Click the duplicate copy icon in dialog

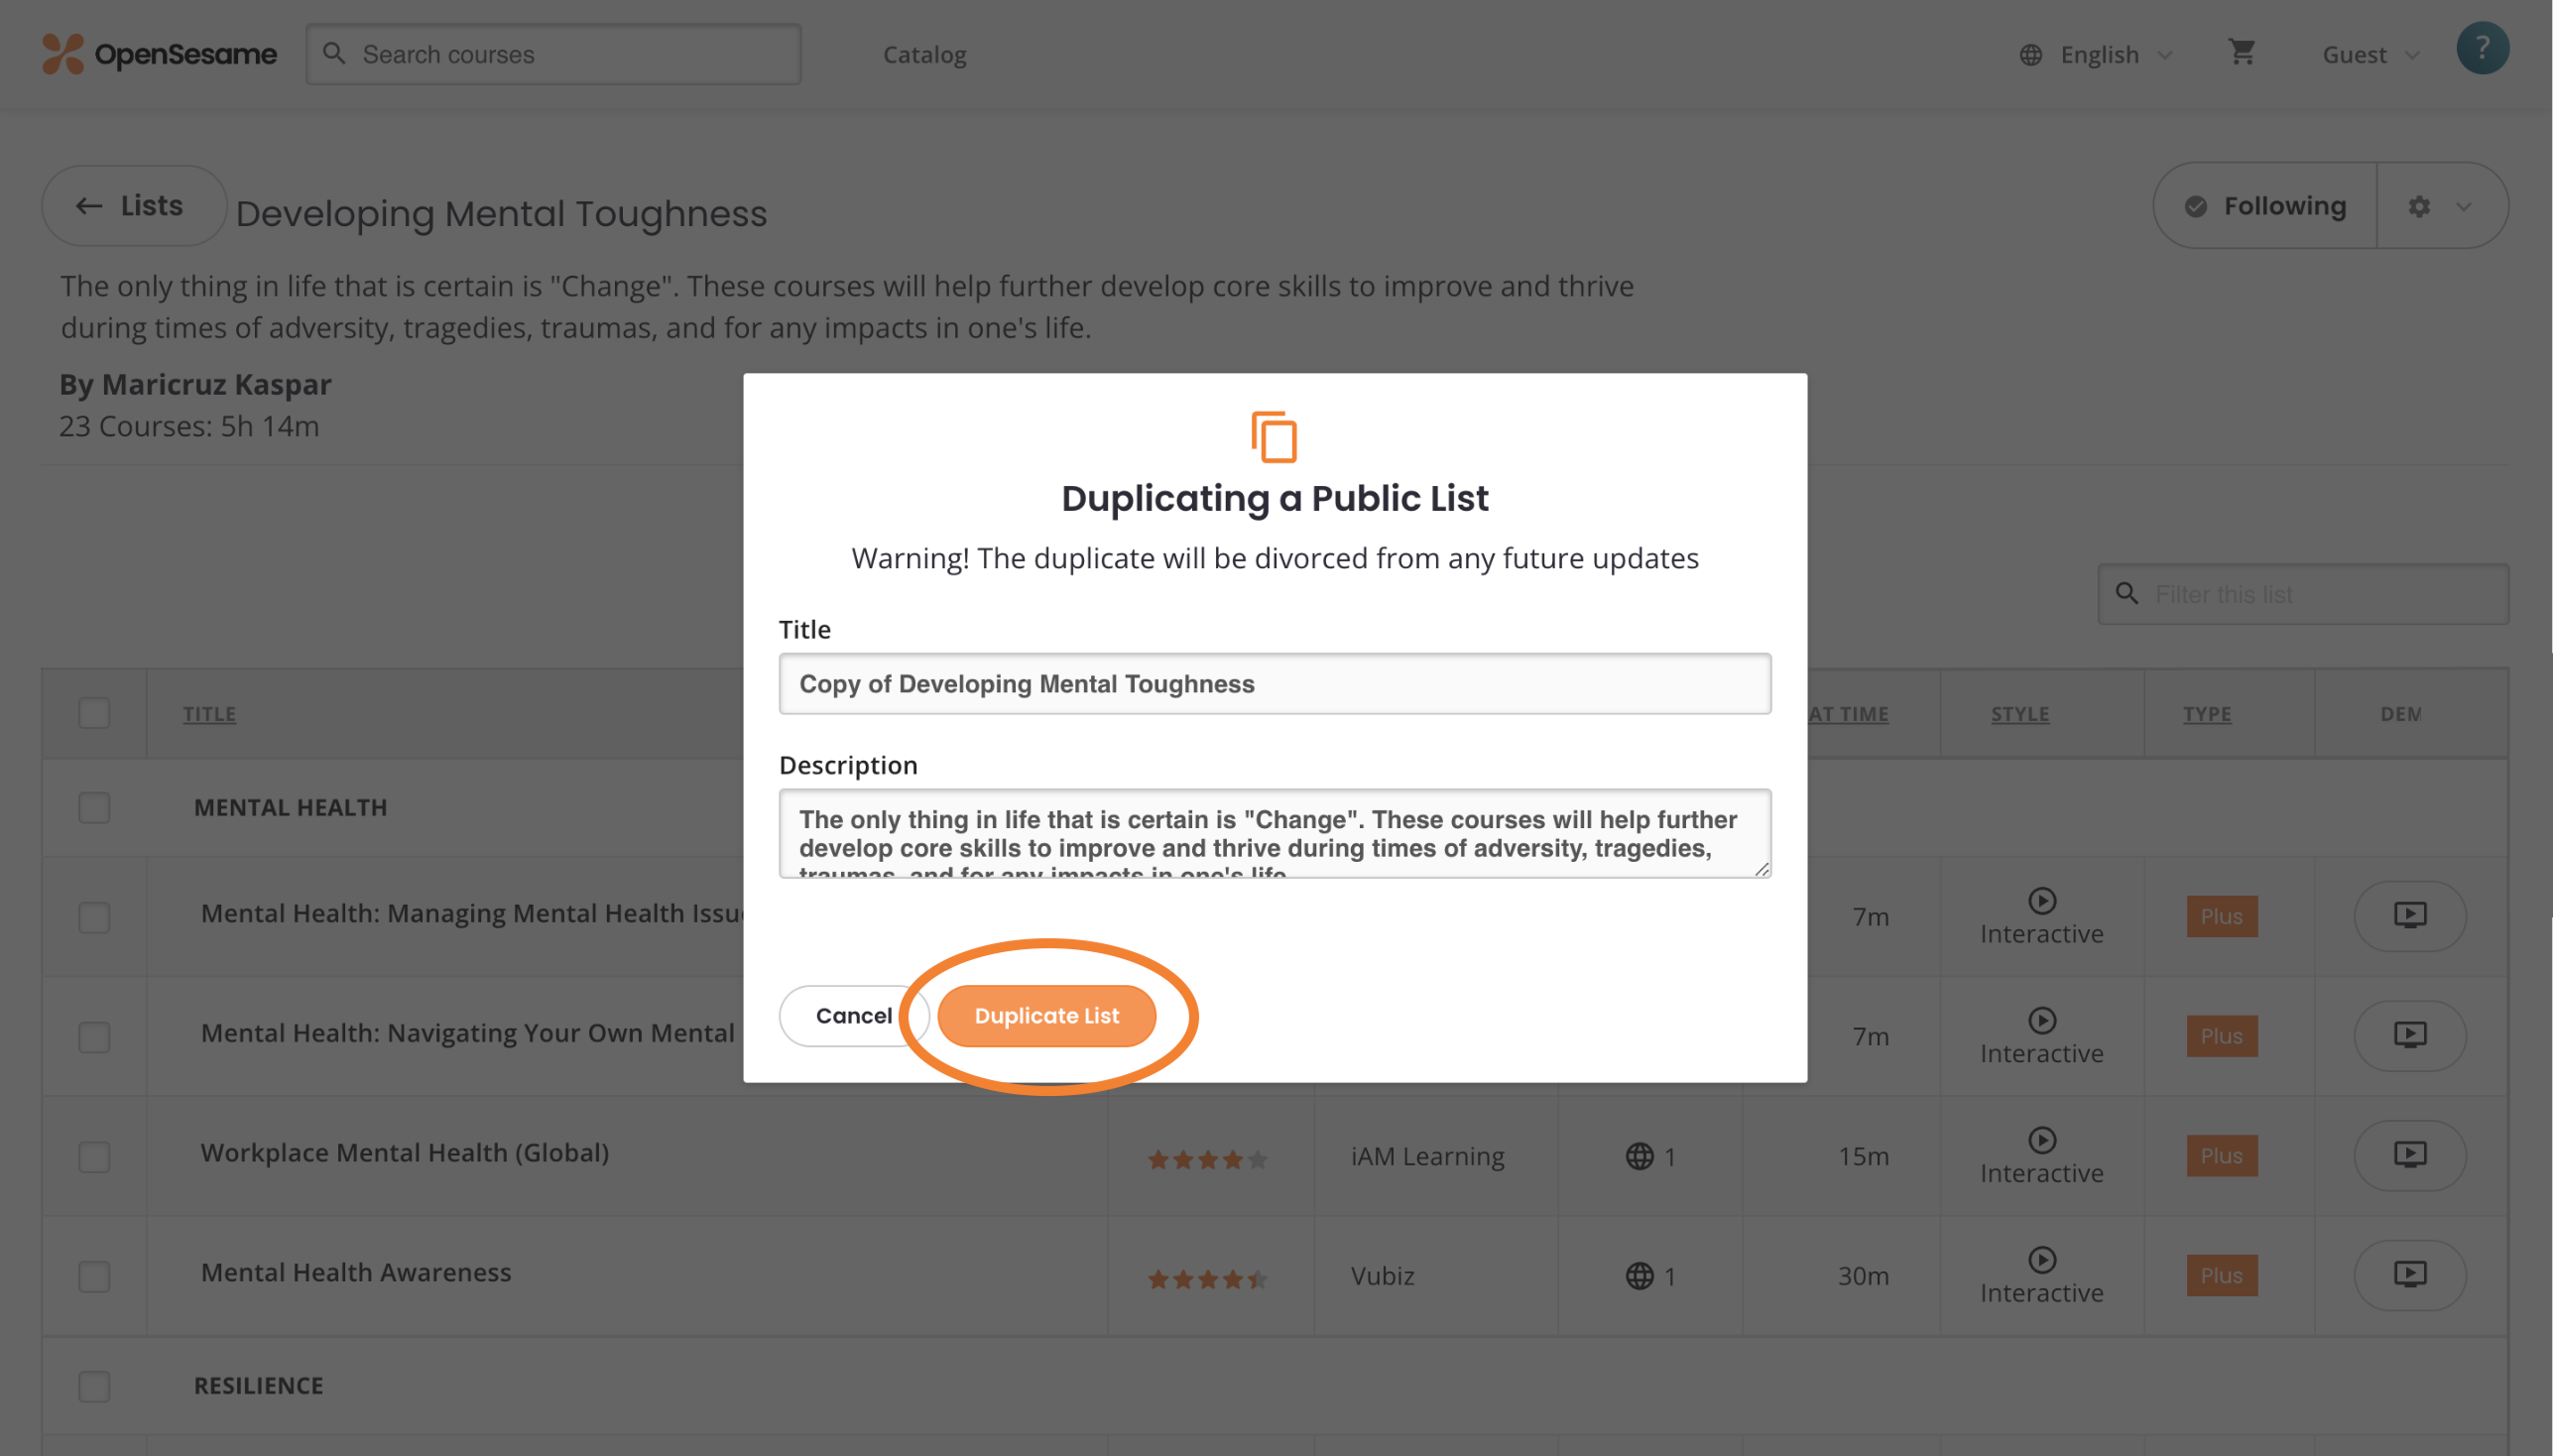tap(1274, 437)
